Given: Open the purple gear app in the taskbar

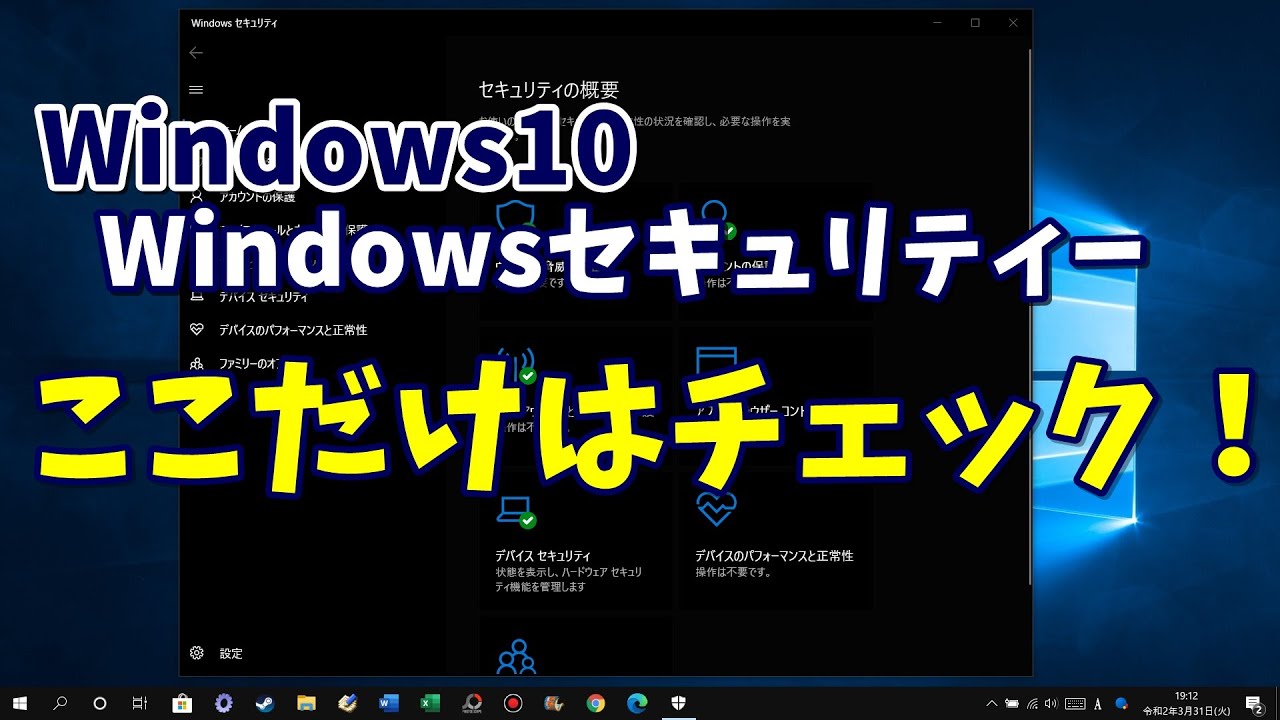Looking at the screenshot, I should [x=224, y=703].
